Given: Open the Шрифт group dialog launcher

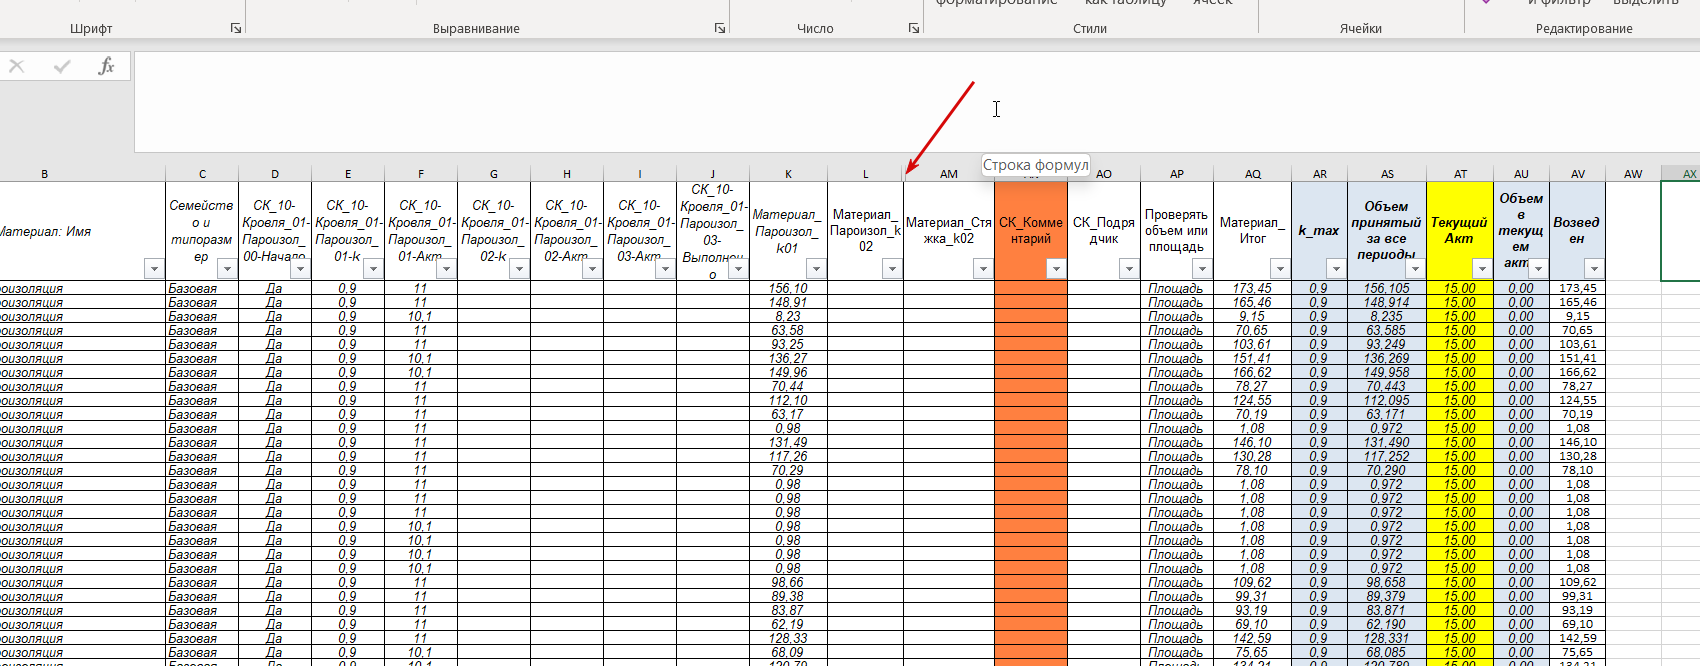Looking at the screenshot, I should click(236, 28).
